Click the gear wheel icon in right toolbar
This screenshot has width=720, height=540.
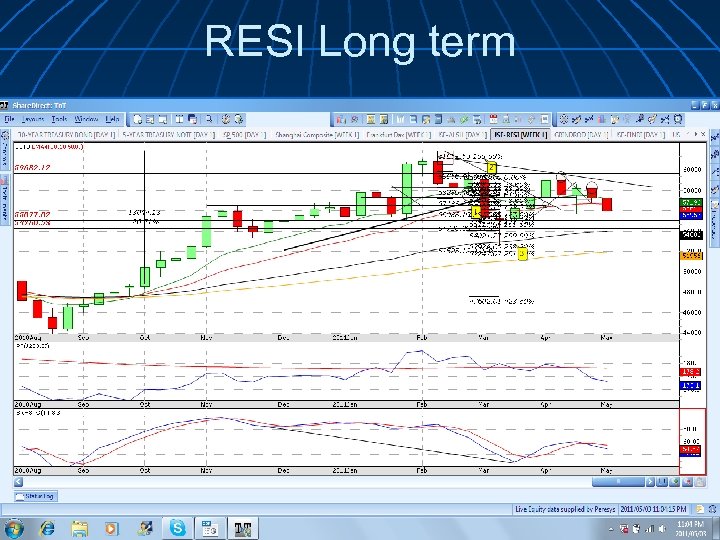point(563,119)
